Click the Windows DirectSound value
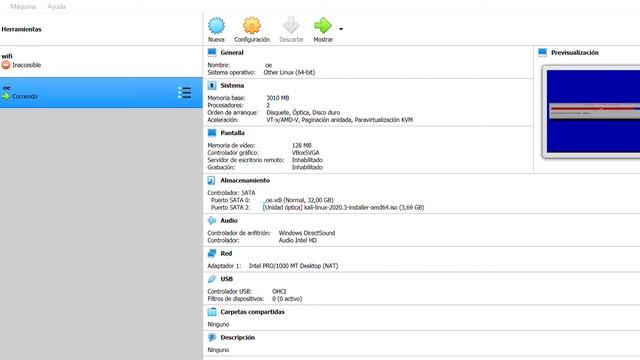Image resolution: width=640 pixels, height=360 pixels. point(307,233)
